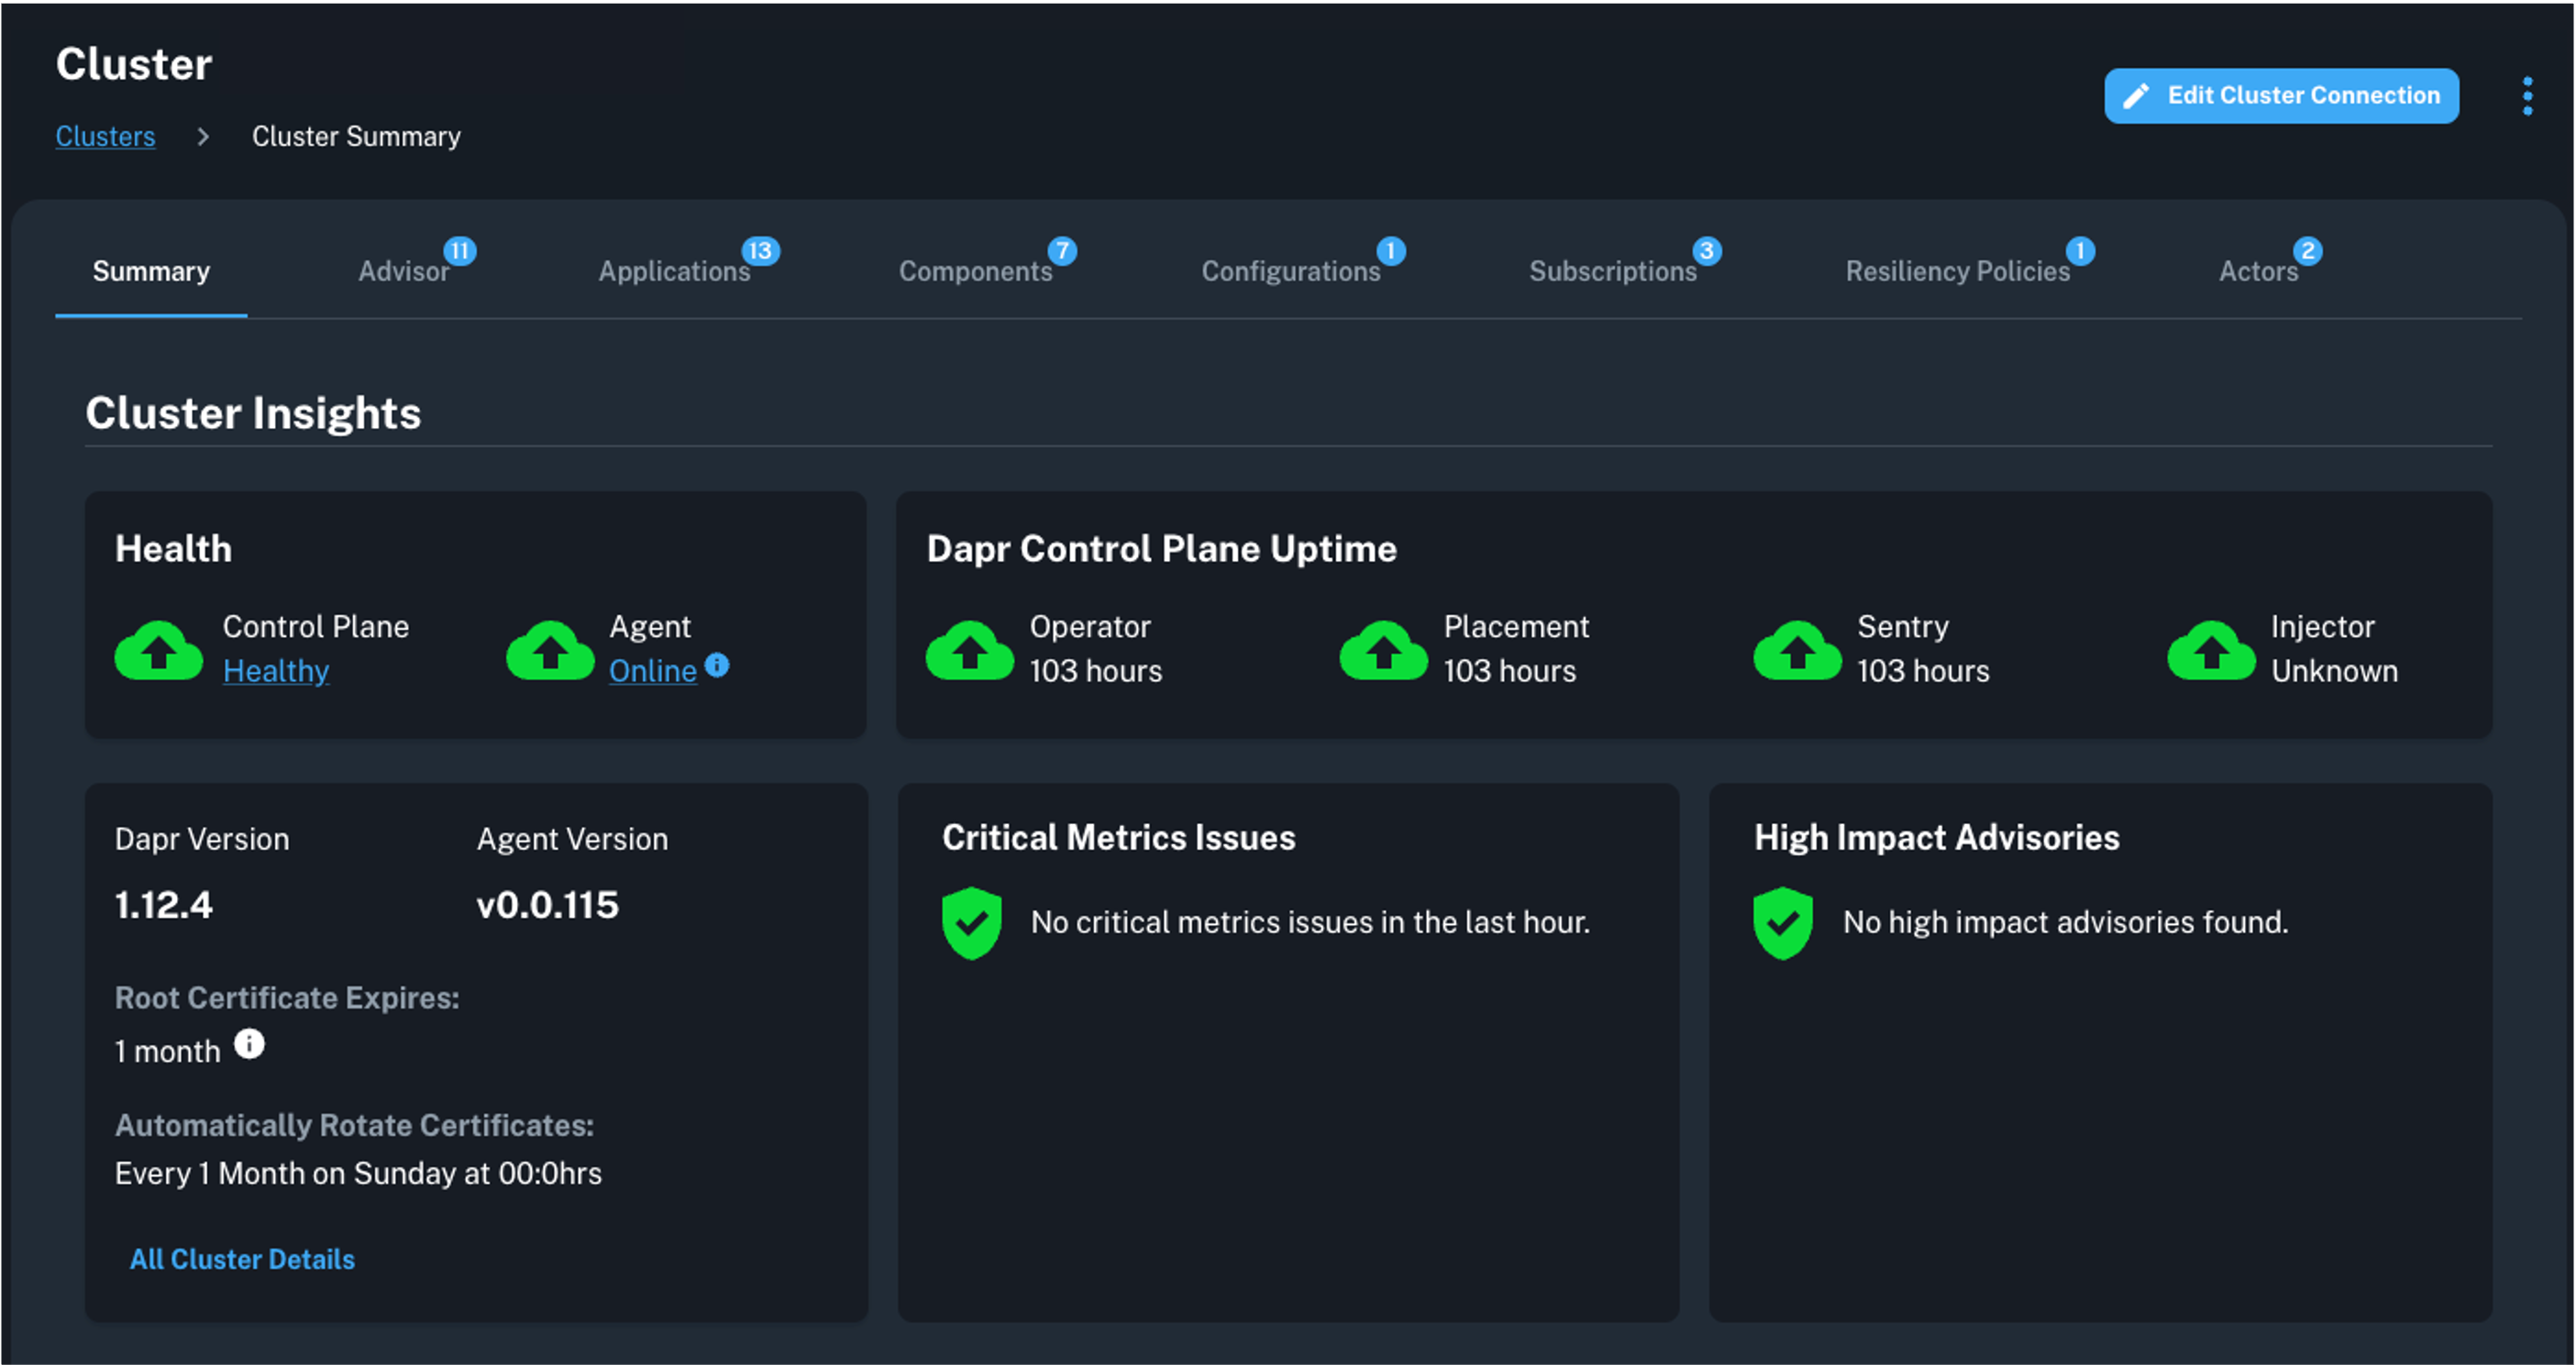
Task: Click the info icon beside 1 month expiry
Action: [249, 1044]
